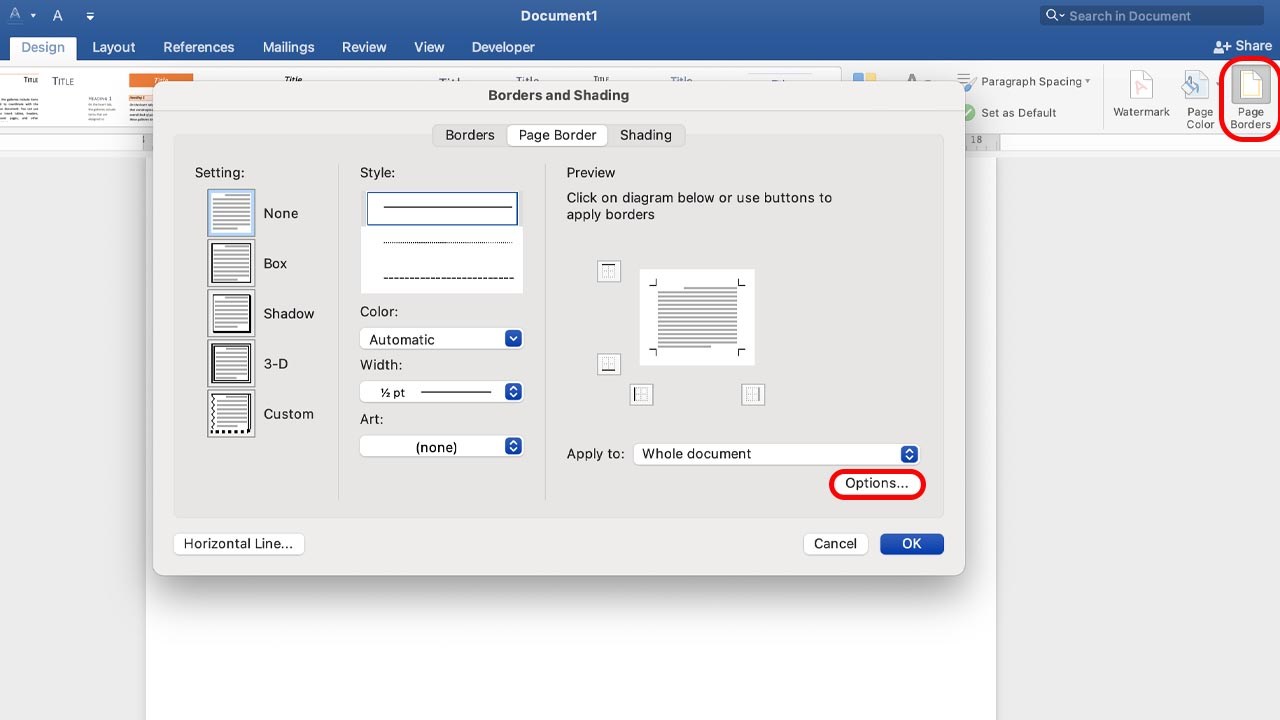Select the None border setting icon

(x=231, y=213)
